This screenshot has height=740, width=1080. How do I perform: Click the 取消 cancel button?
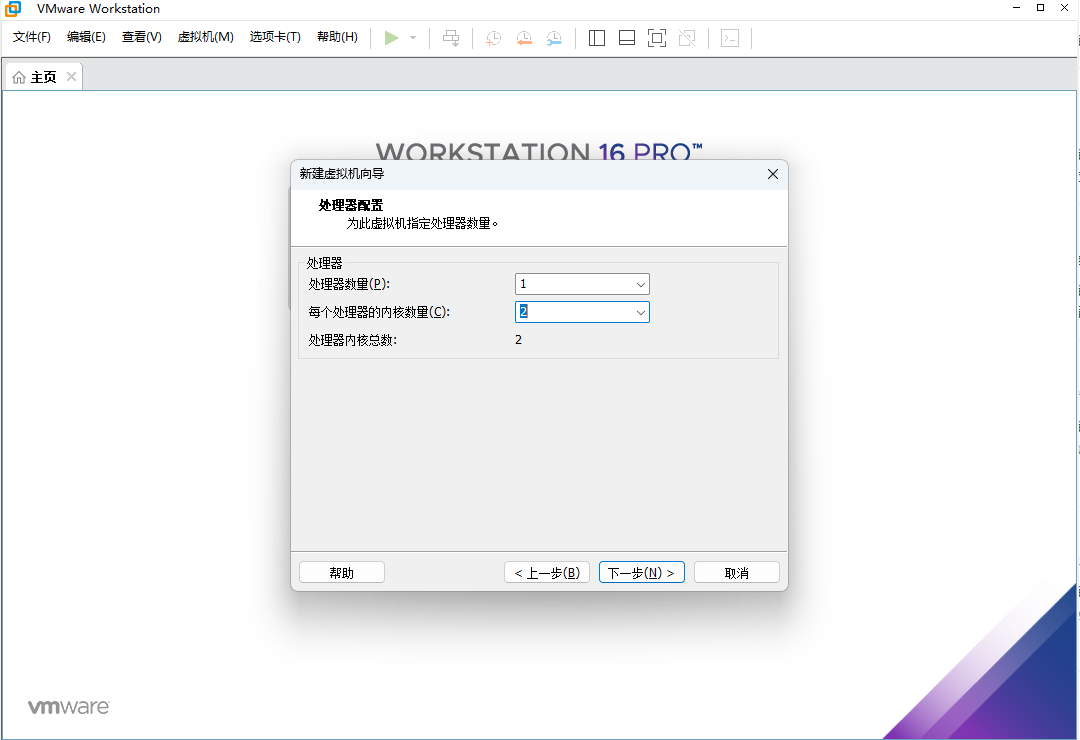736,573
